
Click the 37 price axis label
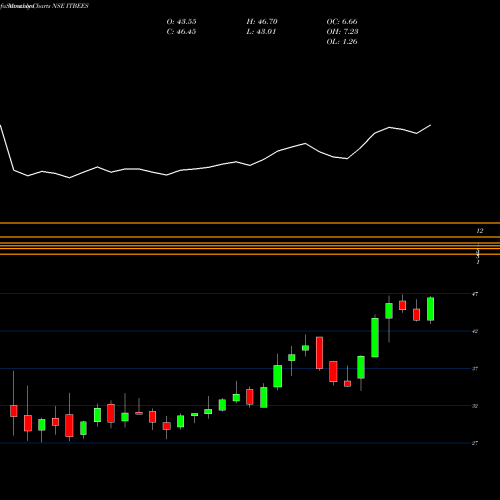[x=475, y=369]
